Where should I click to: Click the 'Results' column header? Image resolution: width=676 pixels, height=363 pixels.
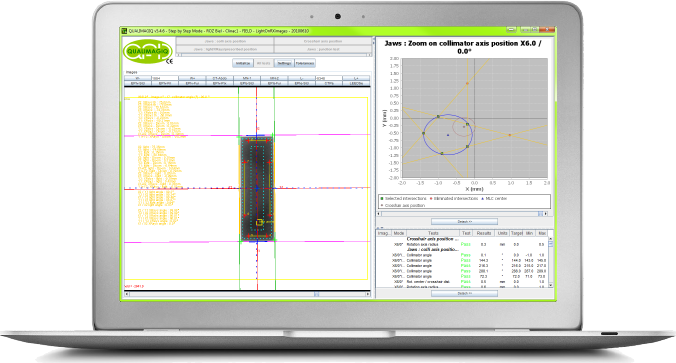click(x=484, y=233)
